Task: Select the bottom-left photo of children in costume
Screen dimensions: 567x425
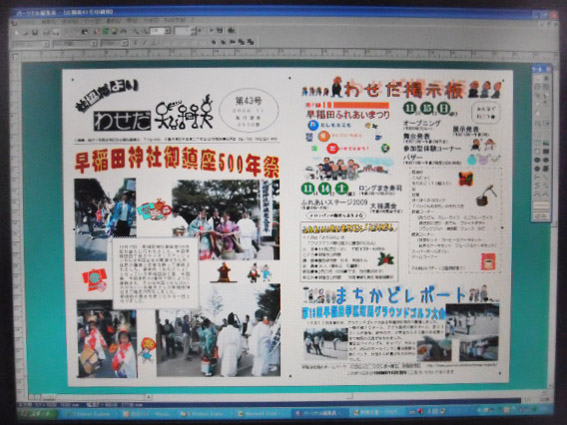Action: coord(107,339)
